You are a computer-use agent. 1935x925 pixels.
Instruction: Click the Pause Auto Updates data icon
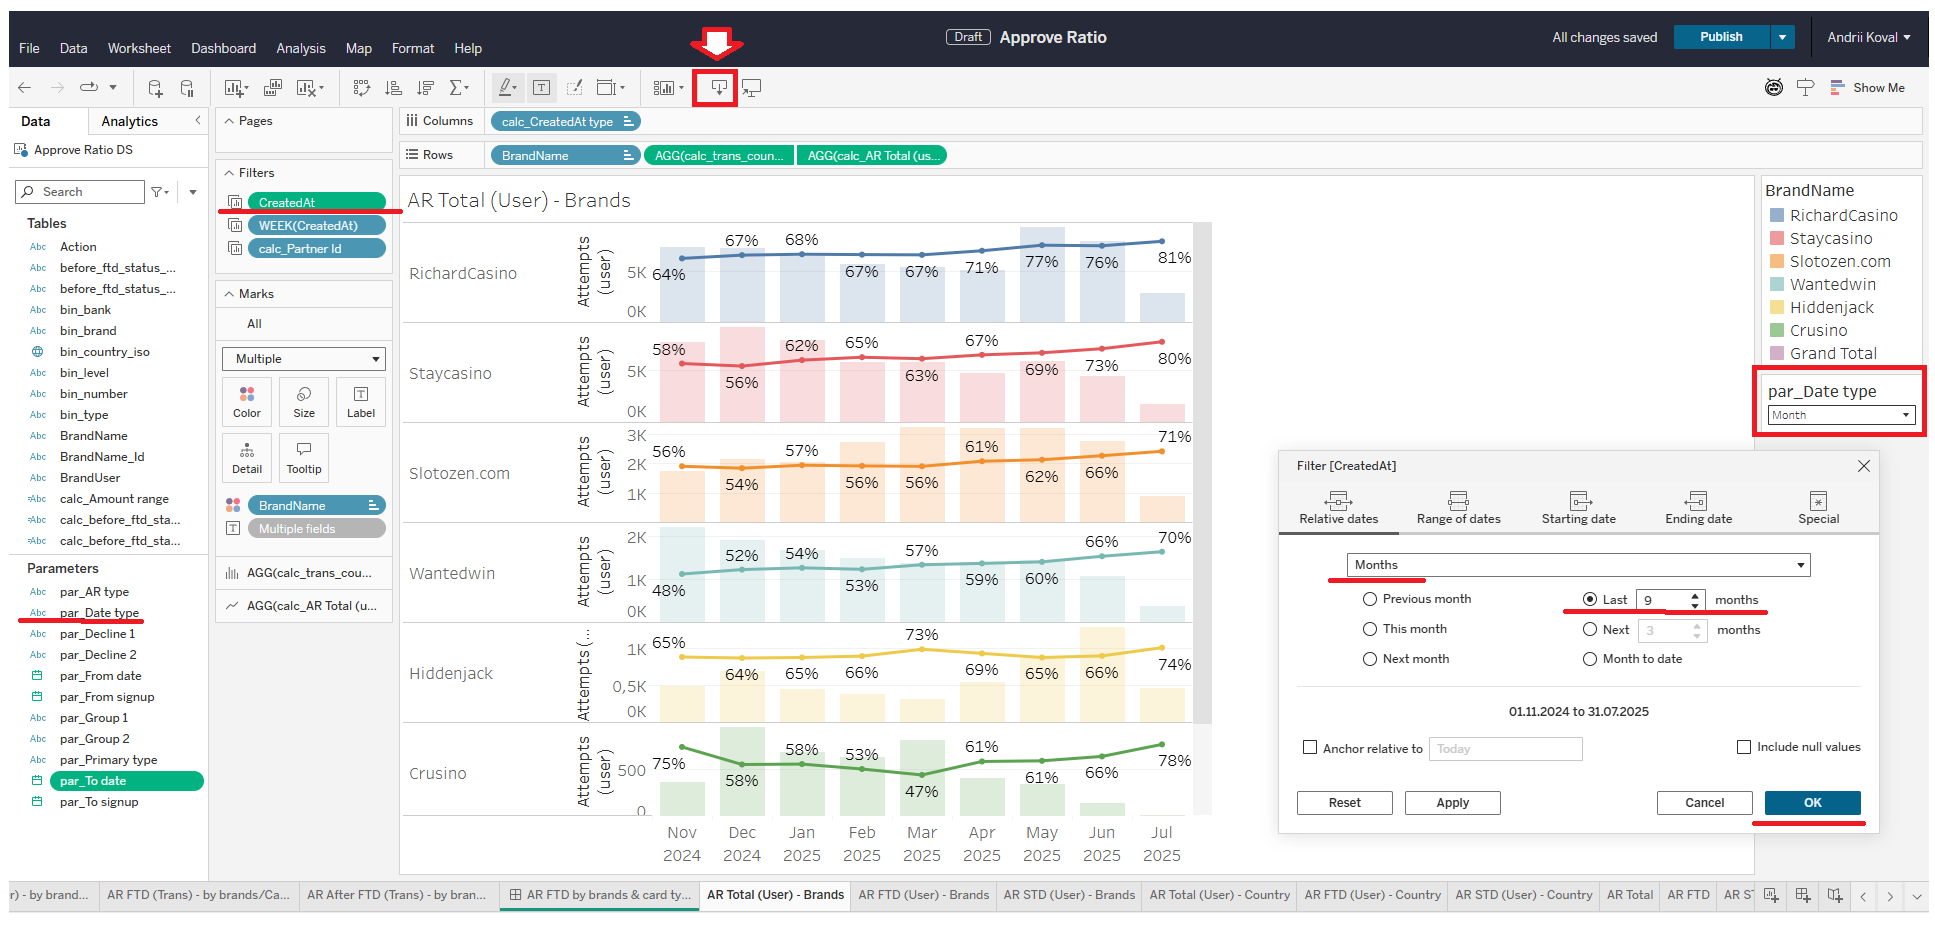click(187, 88)
